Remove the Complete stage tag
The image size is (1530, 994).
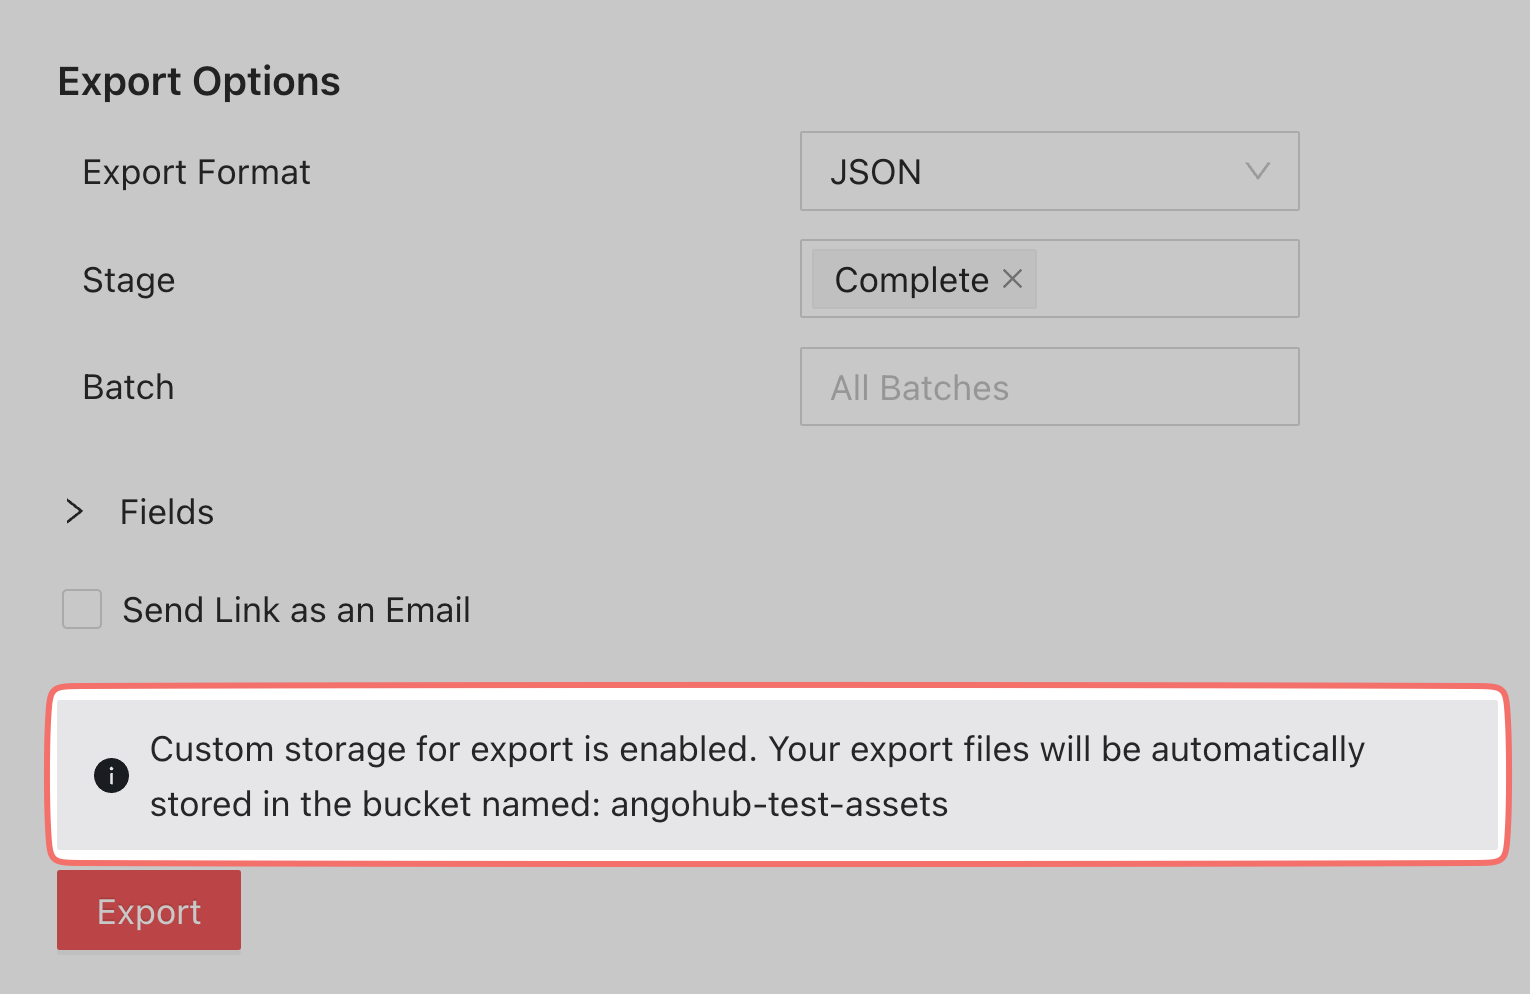(x=1012, y=279)
